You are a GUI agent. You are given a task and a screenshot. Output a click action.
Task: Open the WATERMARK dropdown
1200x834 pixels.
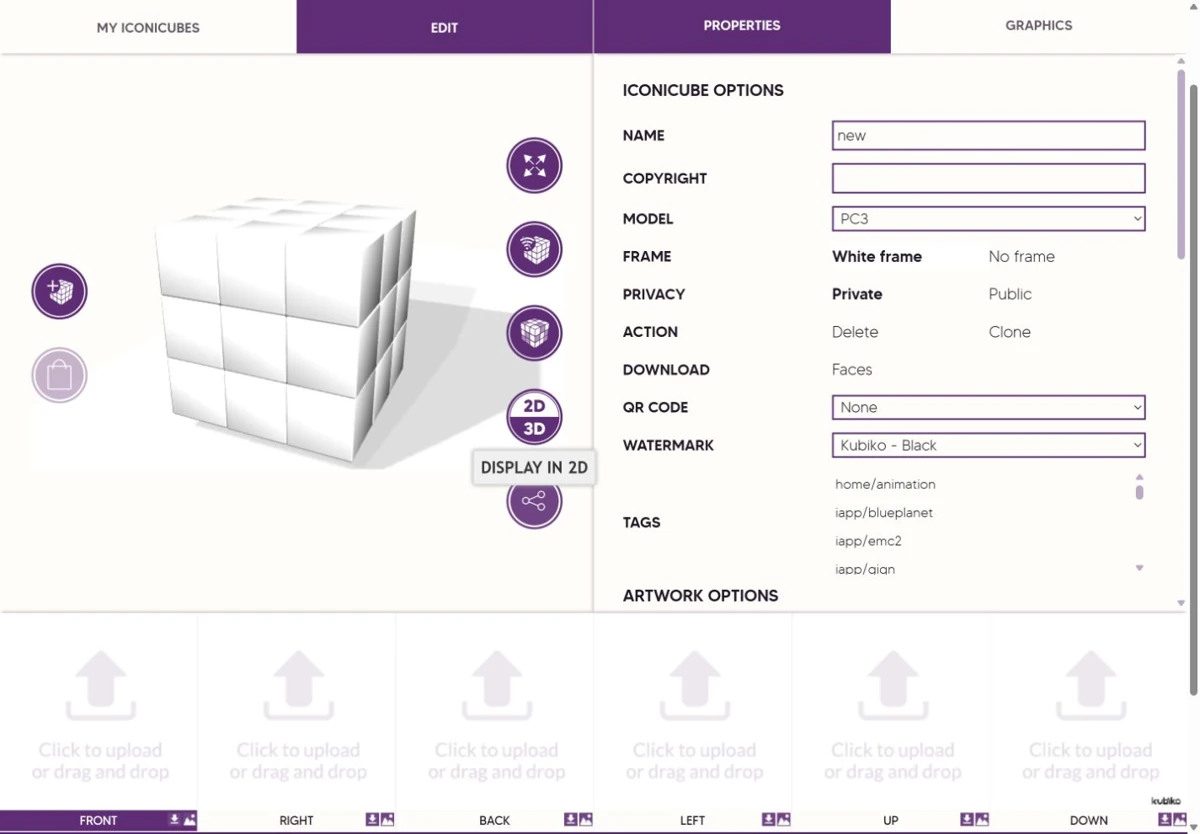click(988, 445)
